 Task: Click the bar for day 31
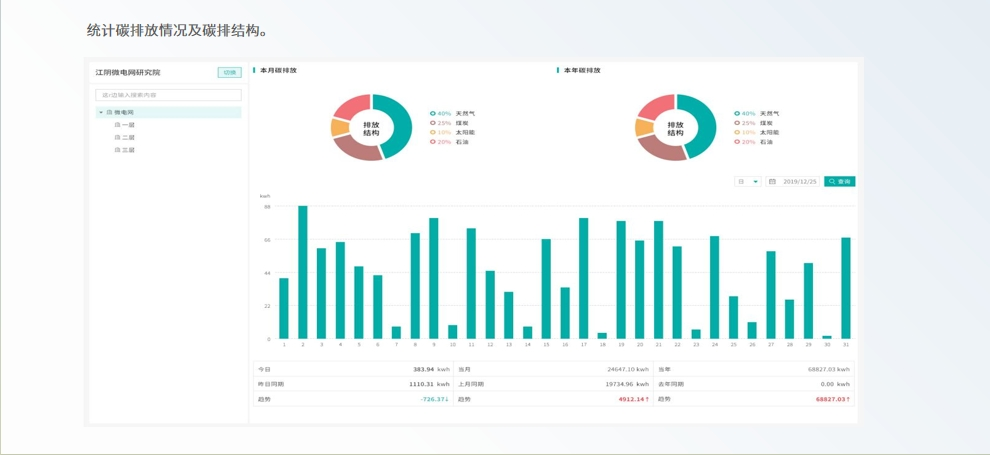pyautogui.click(x=846, y=288)
